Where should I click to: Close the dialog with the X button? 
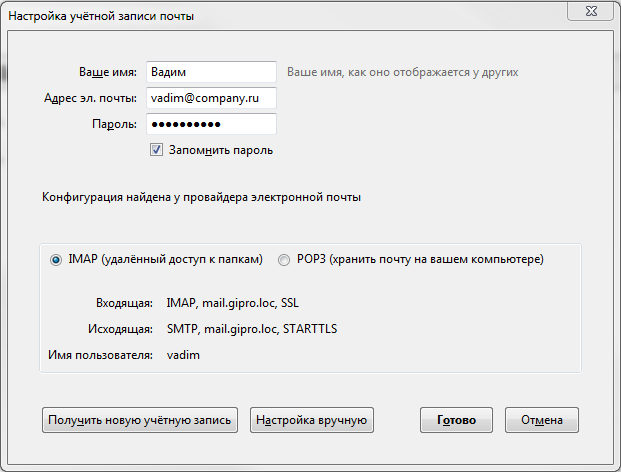[591, 11]
